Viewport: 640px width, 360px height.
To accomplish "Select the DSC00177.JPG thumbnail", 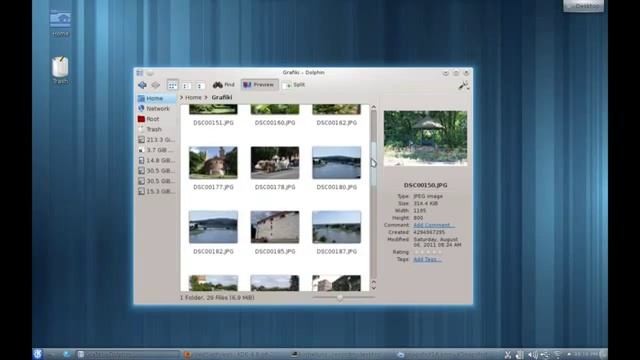I will pyautogui.click(x=213, y=162).
